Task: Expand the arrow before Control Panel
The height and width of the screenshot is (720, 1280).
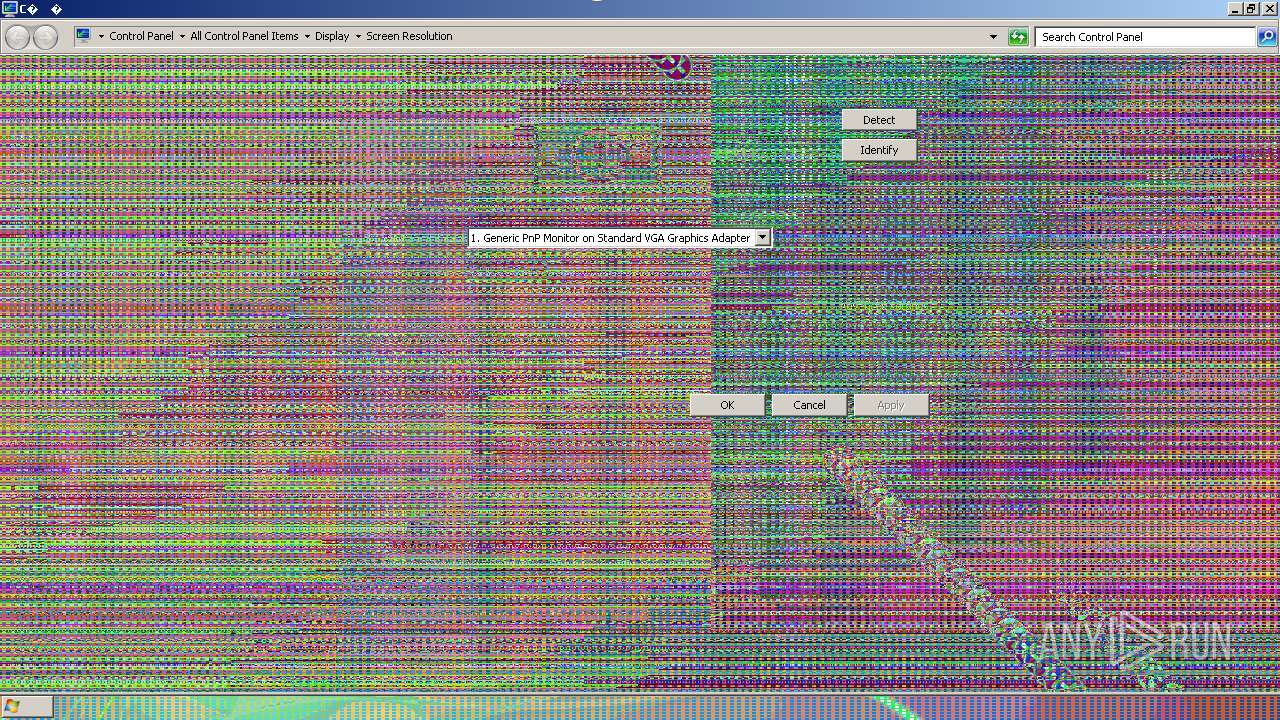Action: pyautogui.click(x=101, y=37)
